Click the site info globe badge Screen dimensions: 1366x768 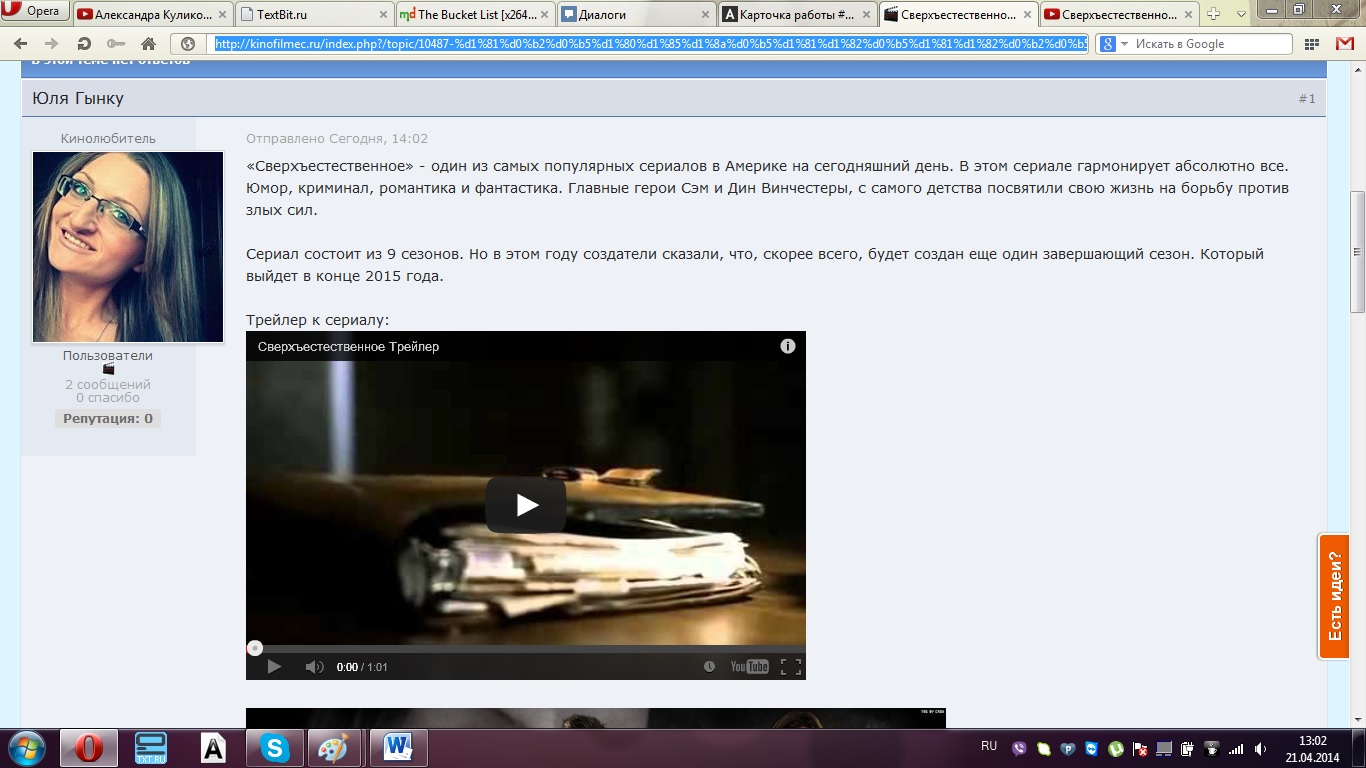pyautogui.click(x=188, y=44)
